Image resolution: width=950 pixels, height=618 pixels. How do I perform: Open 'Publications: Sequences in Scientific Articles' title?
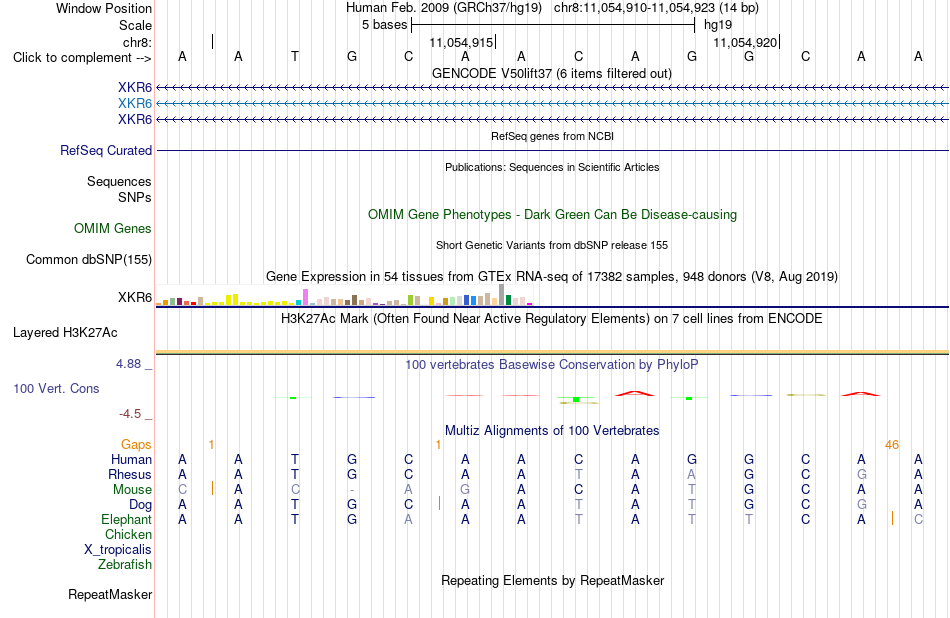(552, 167)
